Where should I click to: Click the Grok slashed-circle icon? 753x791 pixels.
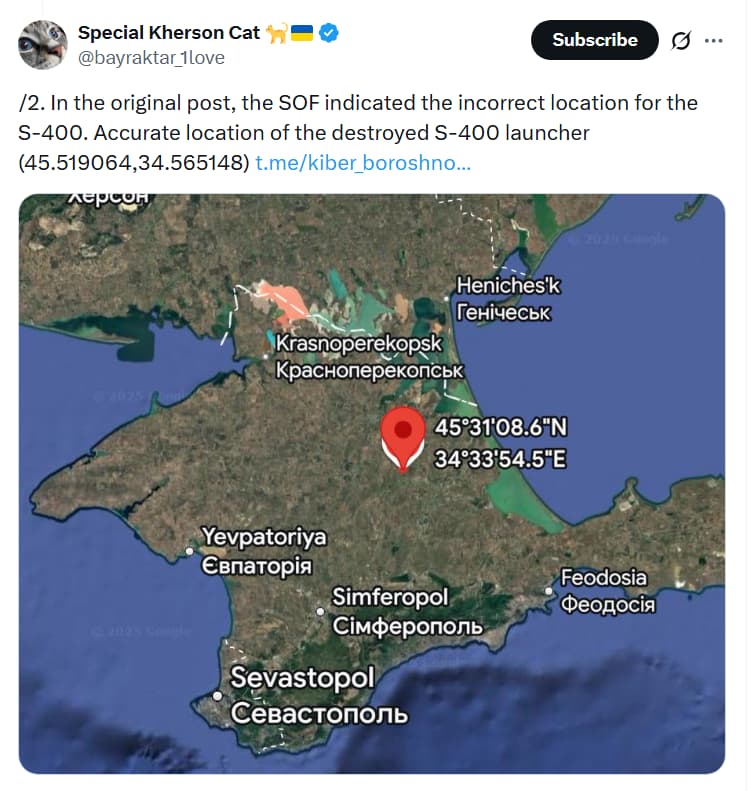coord(681,41)
